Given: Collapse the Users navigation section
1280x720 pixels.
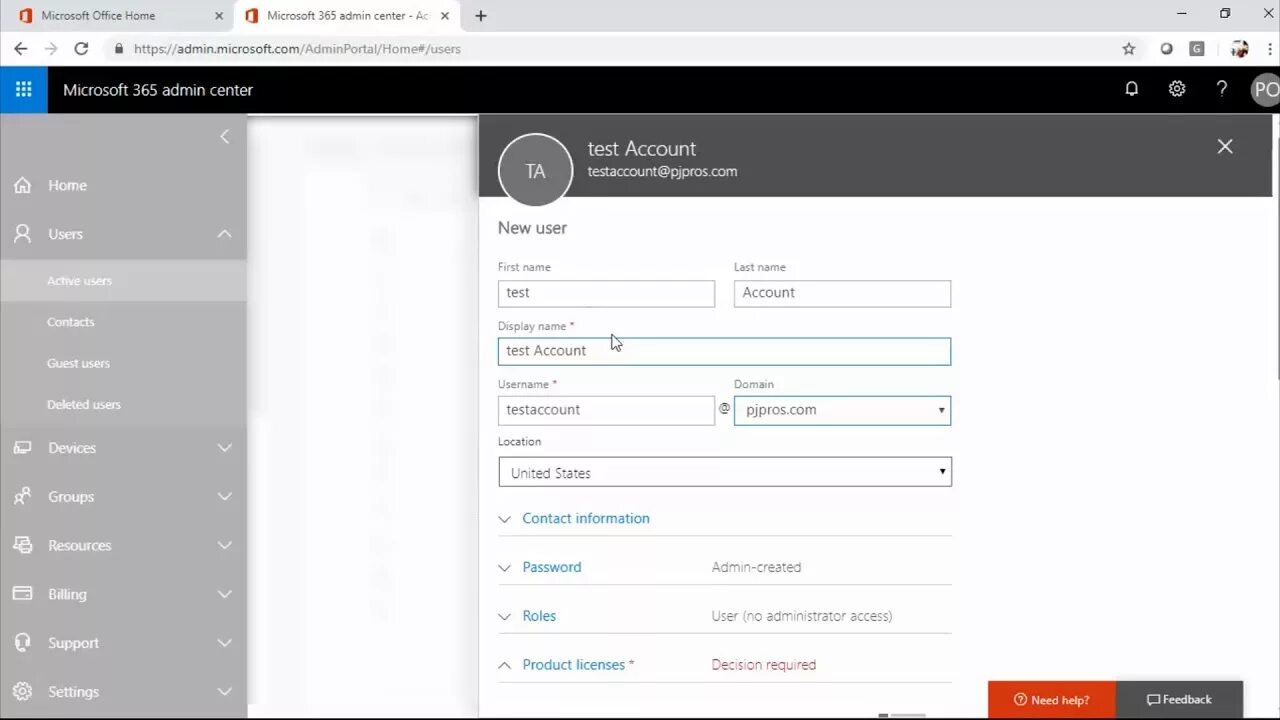Looking at the screenshot, I should click(x=224, y=234).
